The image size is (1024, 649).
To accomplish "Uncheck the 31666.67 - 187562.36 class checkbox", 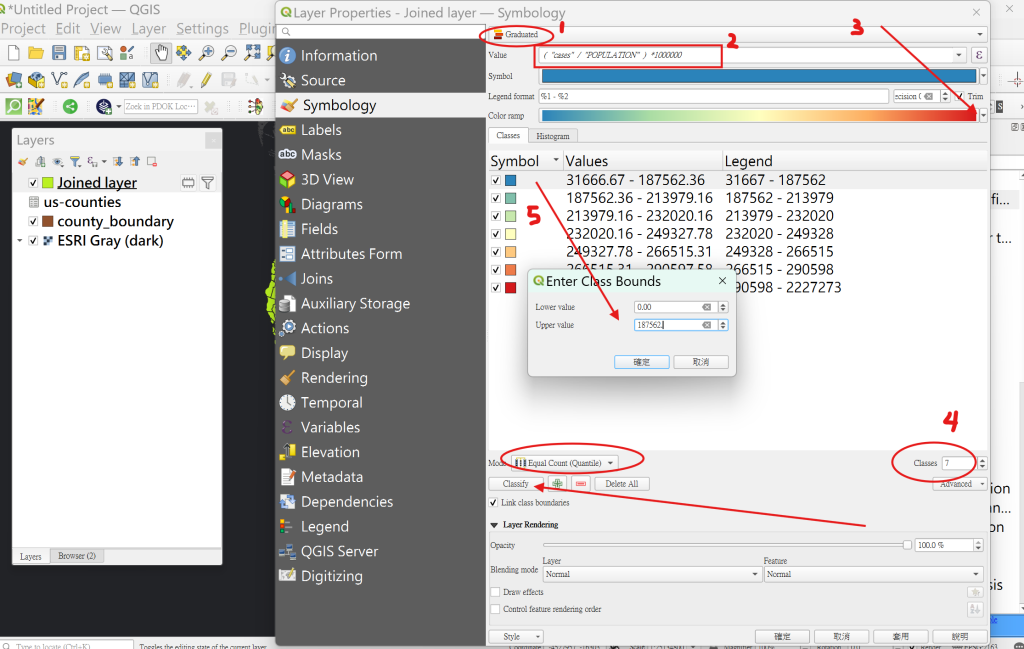I will point(496,180).
